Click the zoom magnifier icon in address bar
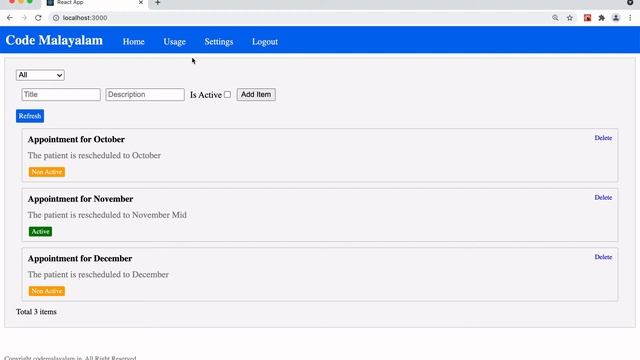This screenshot has width=640, height=360. click(555, 18)
